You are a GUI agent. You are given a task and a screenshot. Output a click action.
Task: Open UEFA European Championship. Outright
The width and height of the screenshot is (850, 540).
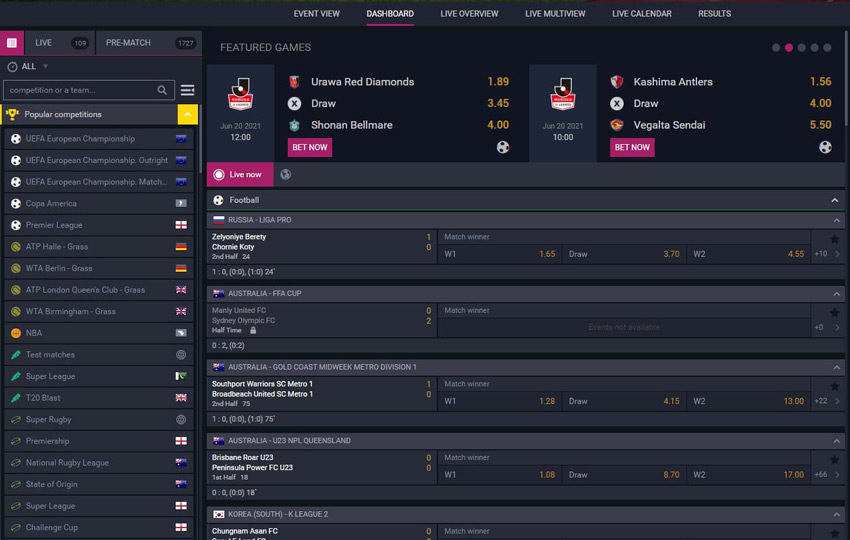(x=99, y=160)
